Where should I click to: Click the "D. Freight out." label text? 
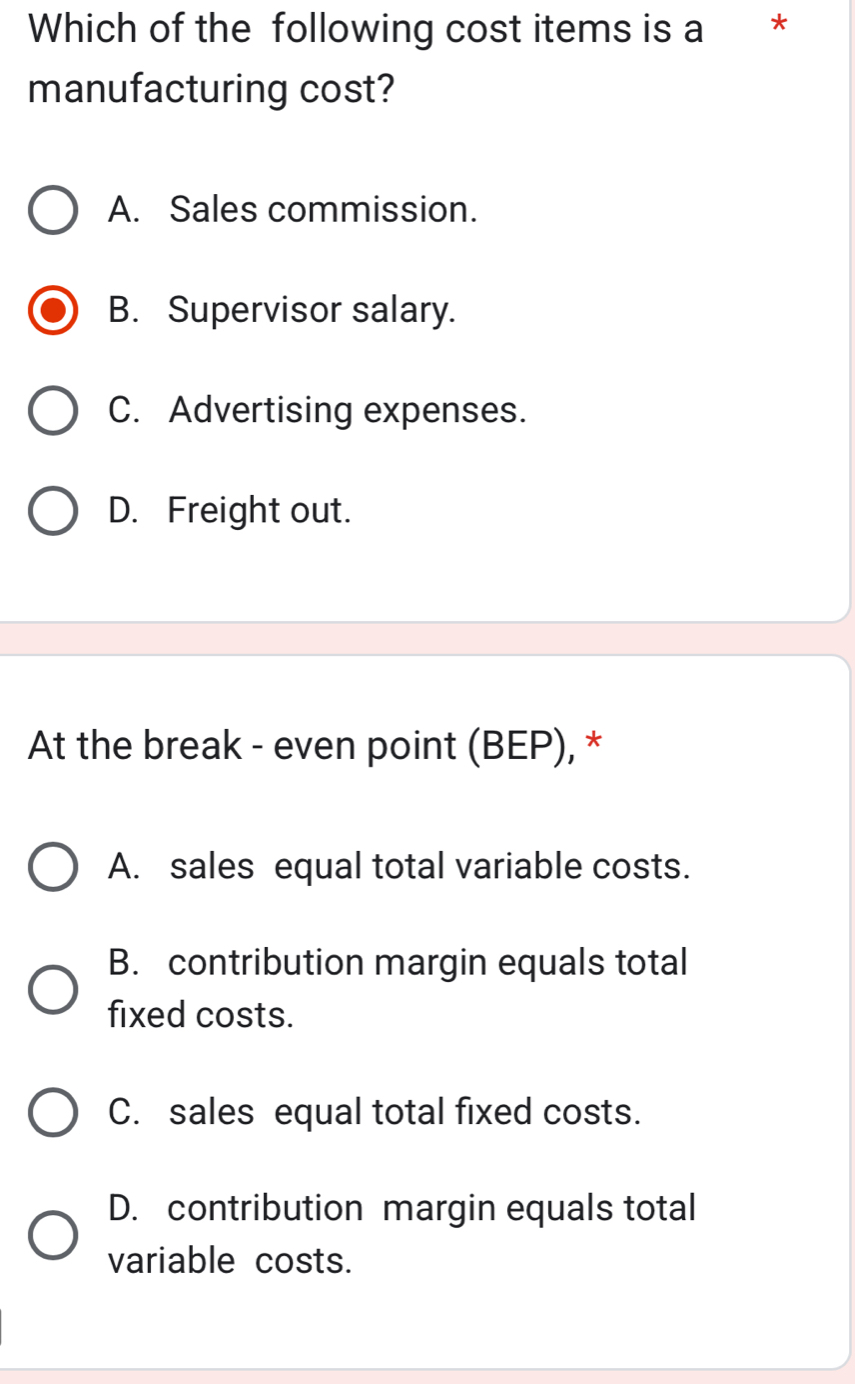pyautogui.click(x=230, y=511)
